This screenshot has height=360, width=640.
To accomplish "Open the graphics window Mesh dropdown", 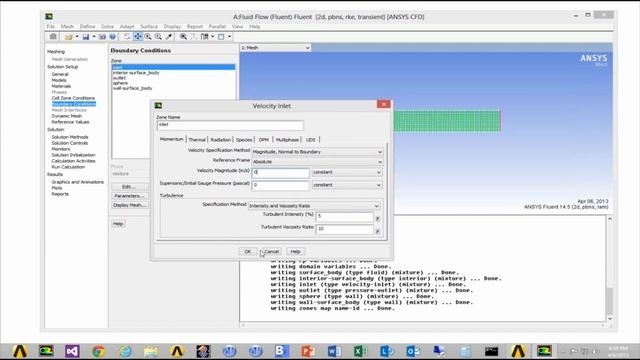I will point(276,48).
